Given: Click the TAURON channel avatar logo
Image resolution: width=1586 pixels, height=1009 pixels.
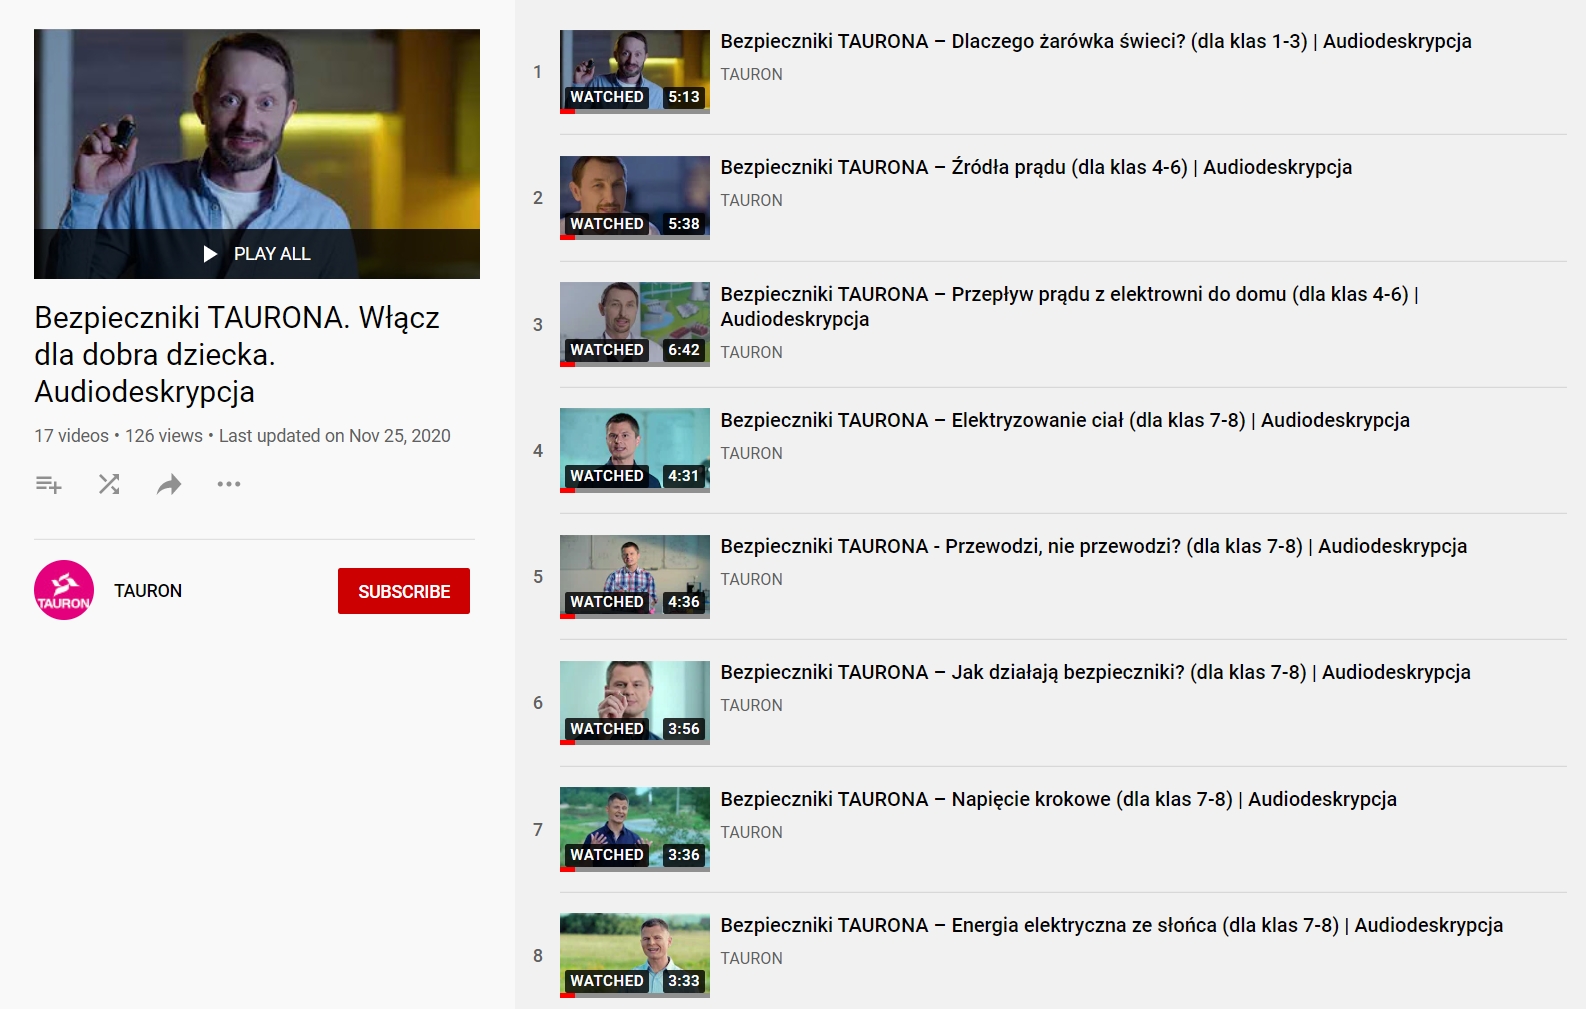Looking at the screenshot, I should [x=64, y=590].
